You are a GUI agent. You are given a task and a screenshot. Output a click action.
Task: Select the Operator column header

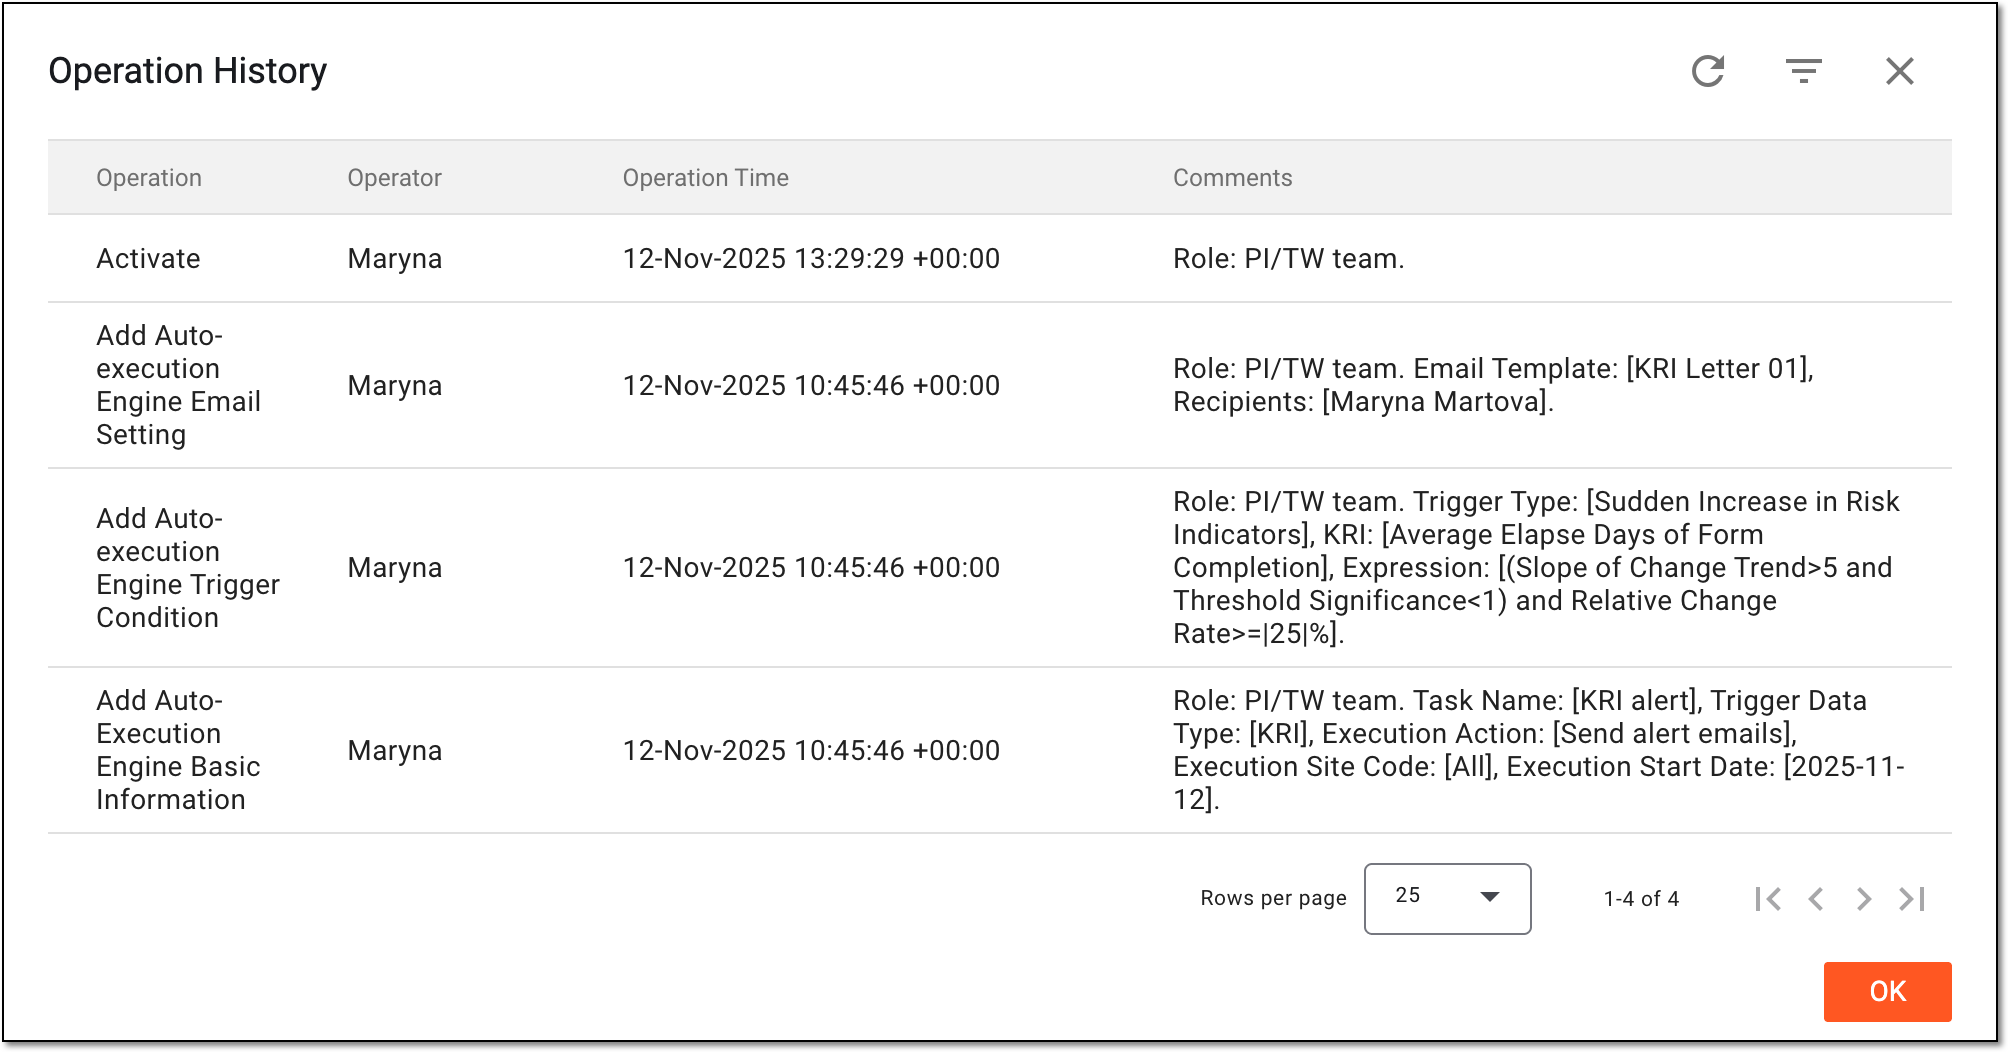(394, 178)
